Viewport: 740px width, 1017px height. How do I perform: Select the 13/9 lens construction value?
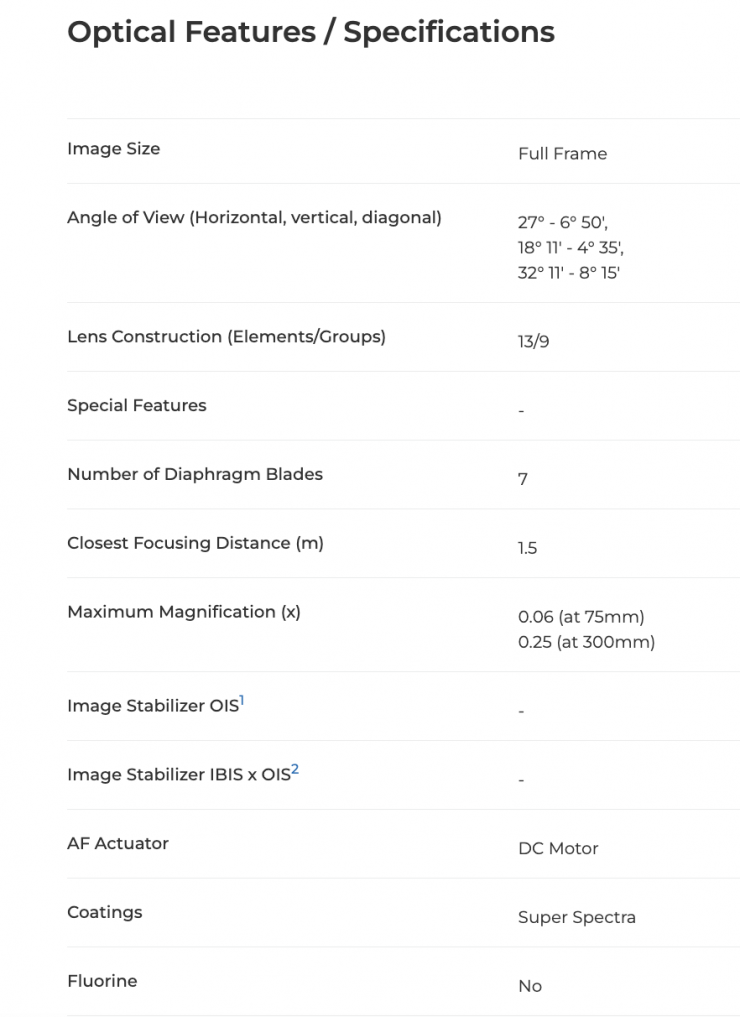tap(533, 342)
